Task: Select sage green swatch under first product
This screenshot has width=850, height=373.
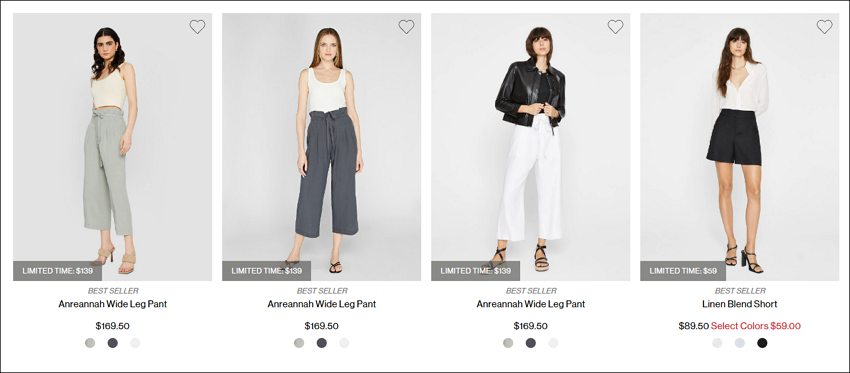Action: pos(90,343)
